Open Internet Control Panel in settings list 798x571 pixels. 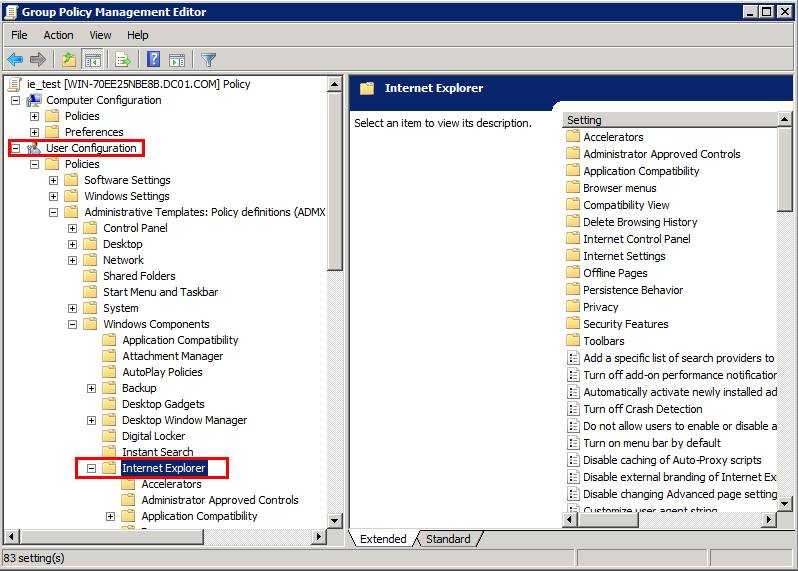click(x=637, y=239)
